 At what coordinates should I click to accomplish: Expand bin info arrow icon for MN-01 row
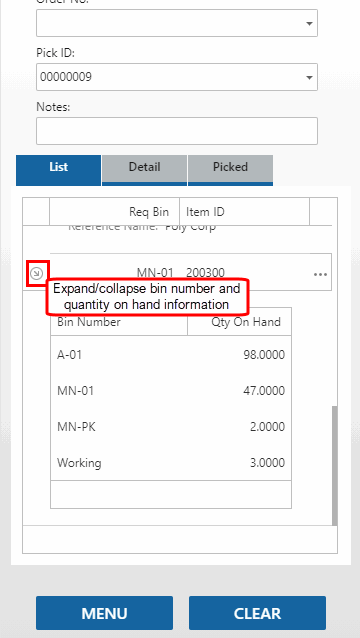coord(37,274)
